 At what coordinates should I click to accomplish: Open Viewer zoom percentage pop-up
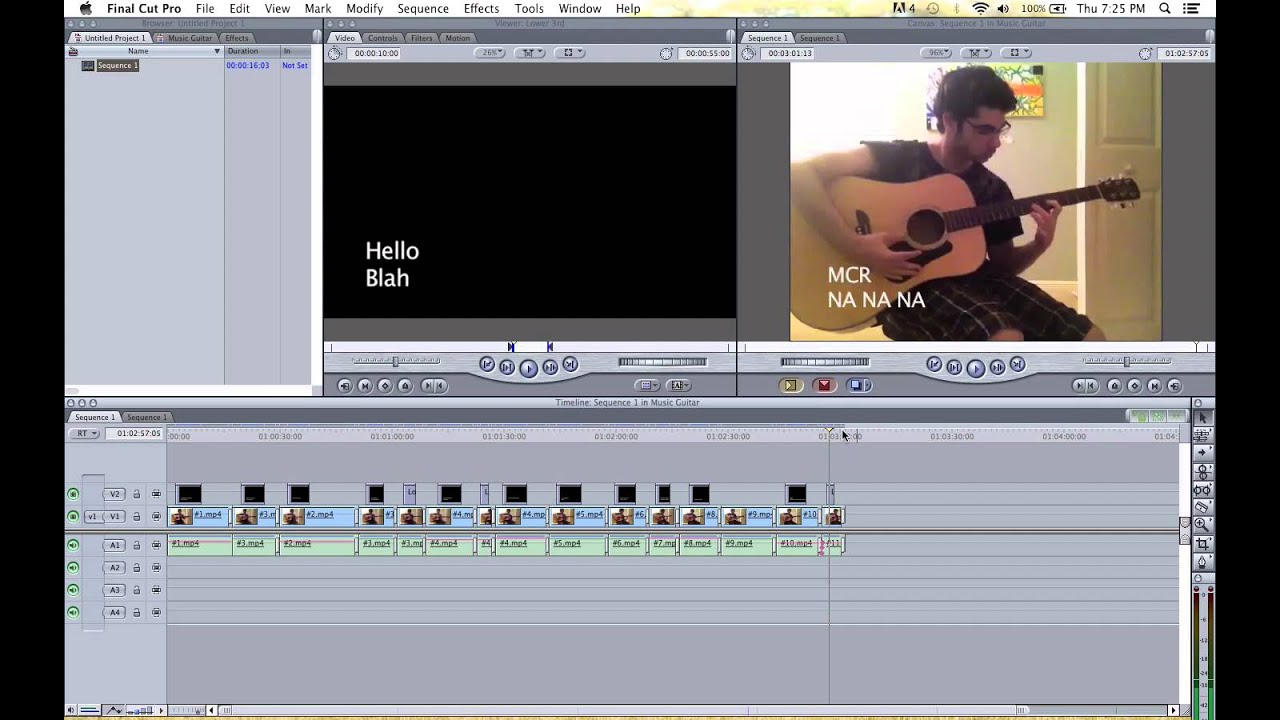491,53
